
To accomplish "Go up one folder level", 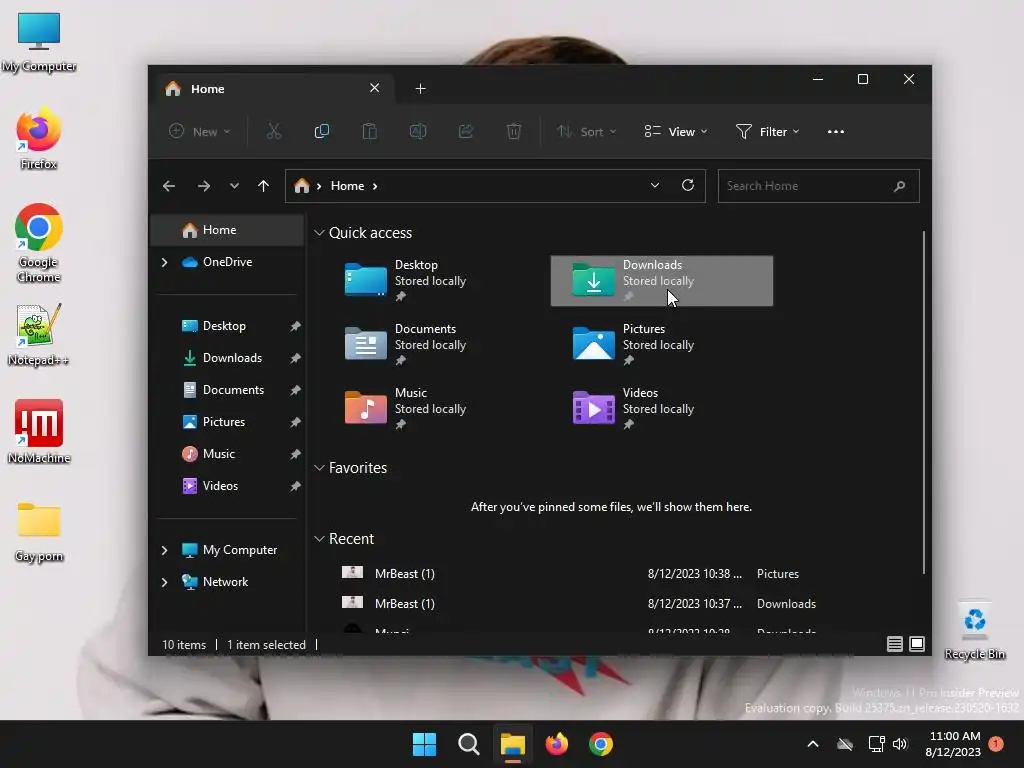I will pyautogui.click(x=263, y=186).
